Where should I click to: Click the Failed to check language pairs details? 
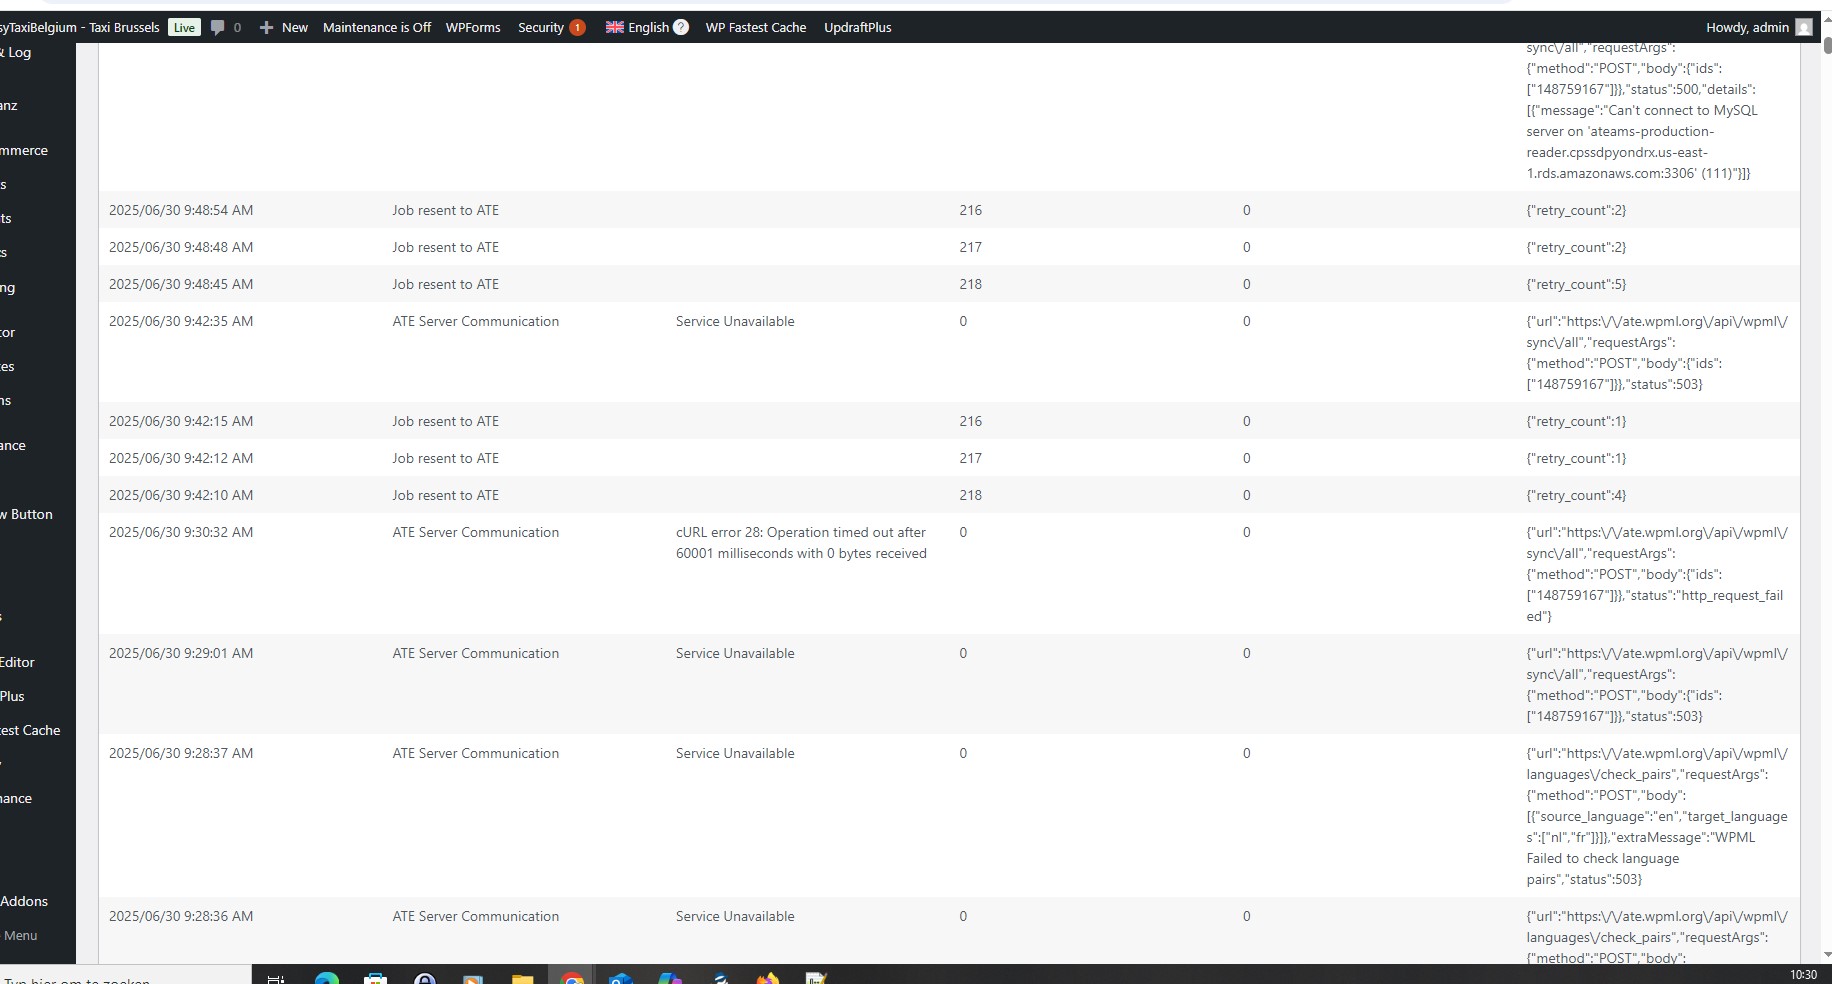pos(1657,816)
